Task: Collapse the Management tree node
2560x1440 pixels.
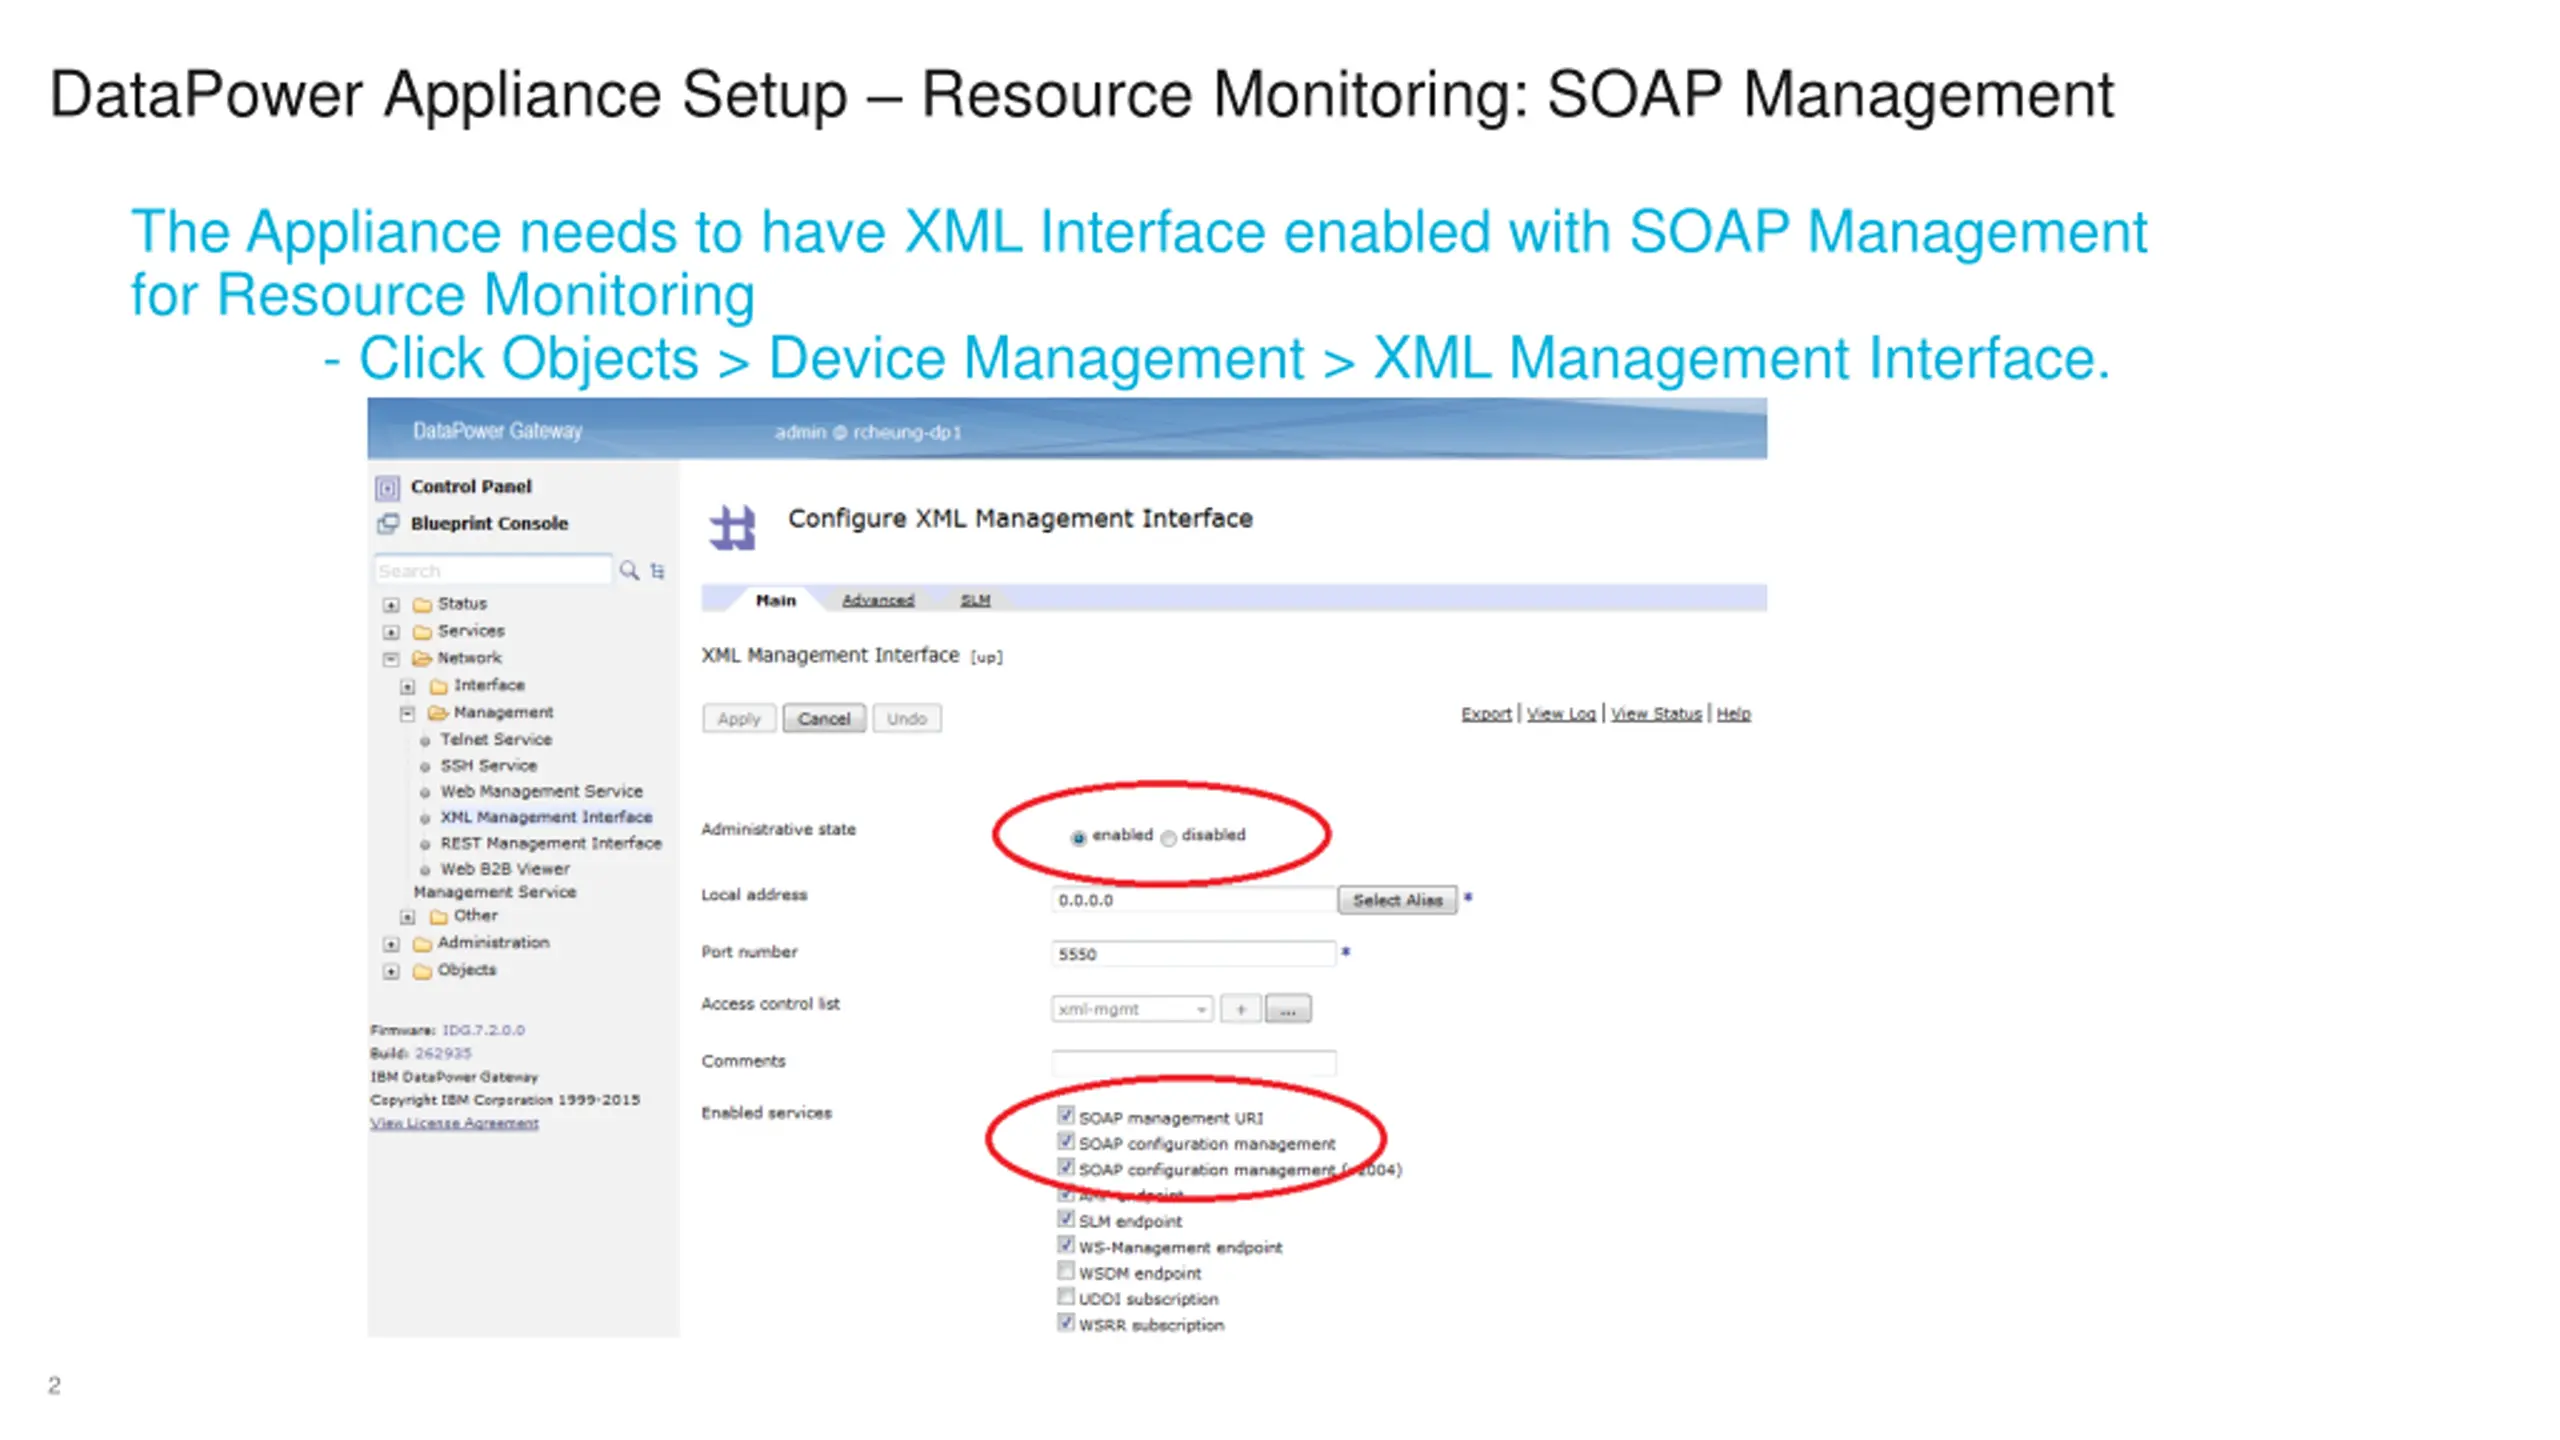Action: coord(407,713)
